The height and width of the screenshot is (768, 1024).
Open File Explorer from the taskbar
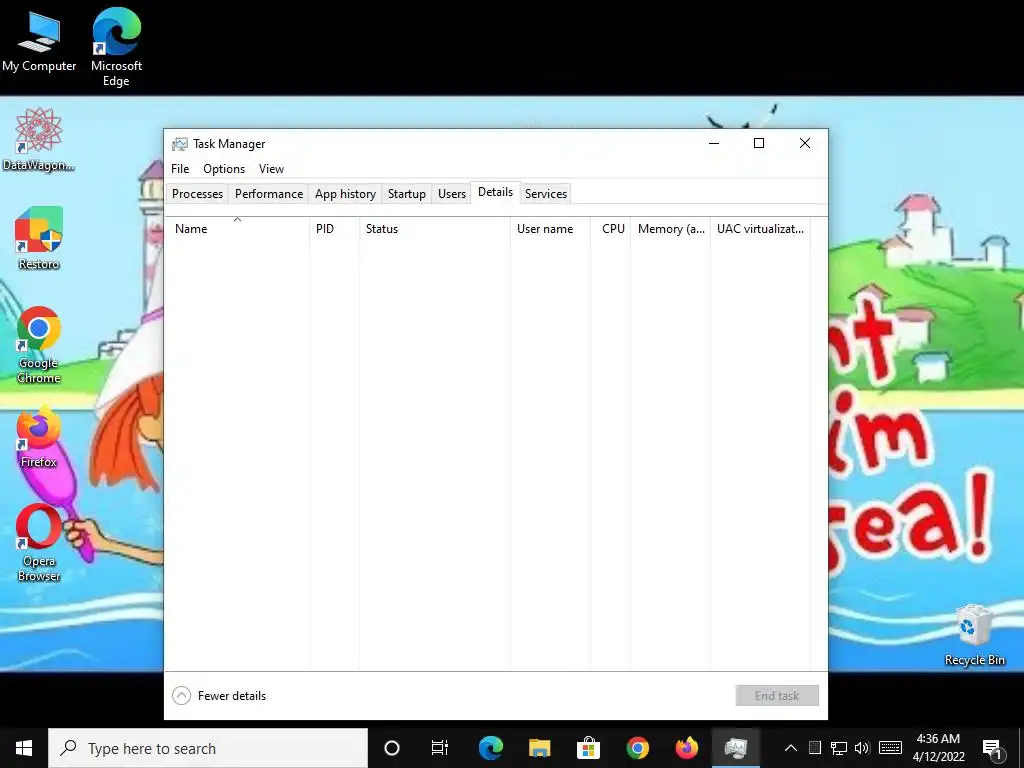click(x=539, y=748)
